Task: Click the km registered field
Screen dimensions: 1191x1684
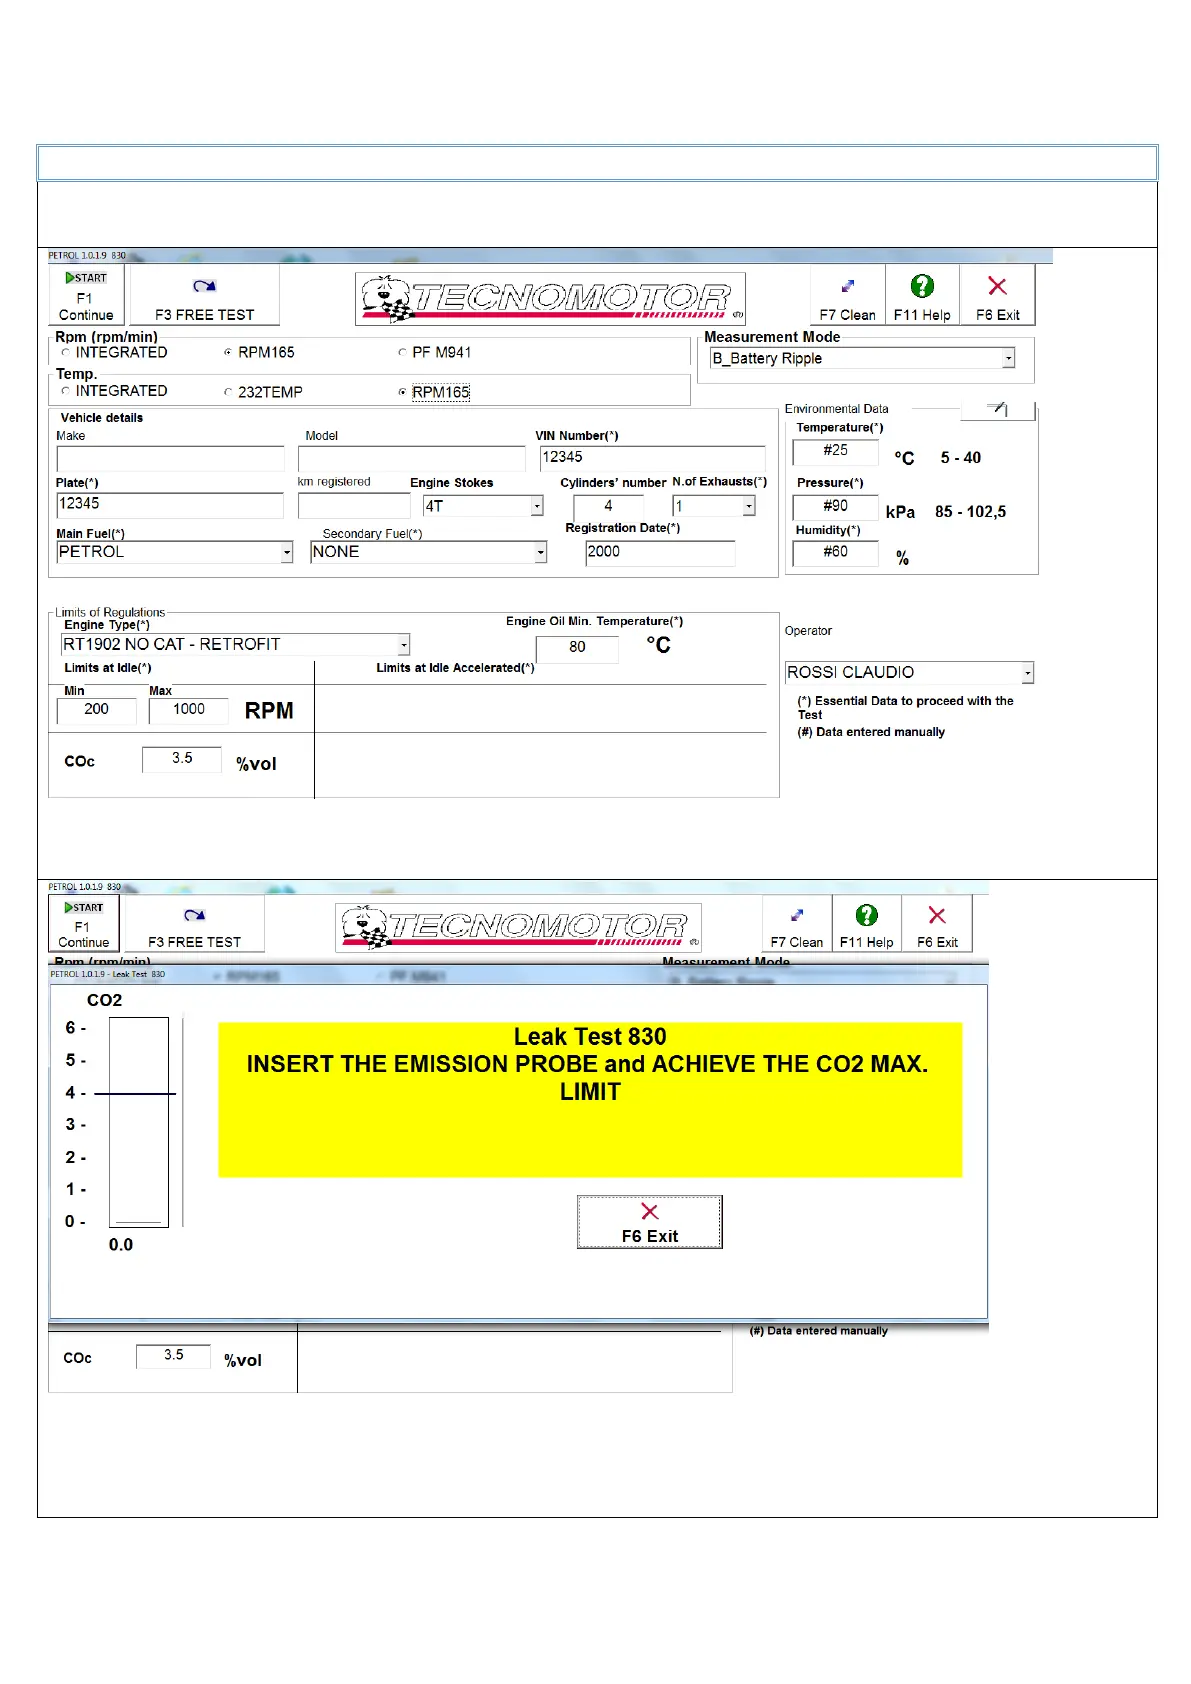Action: 354,505
